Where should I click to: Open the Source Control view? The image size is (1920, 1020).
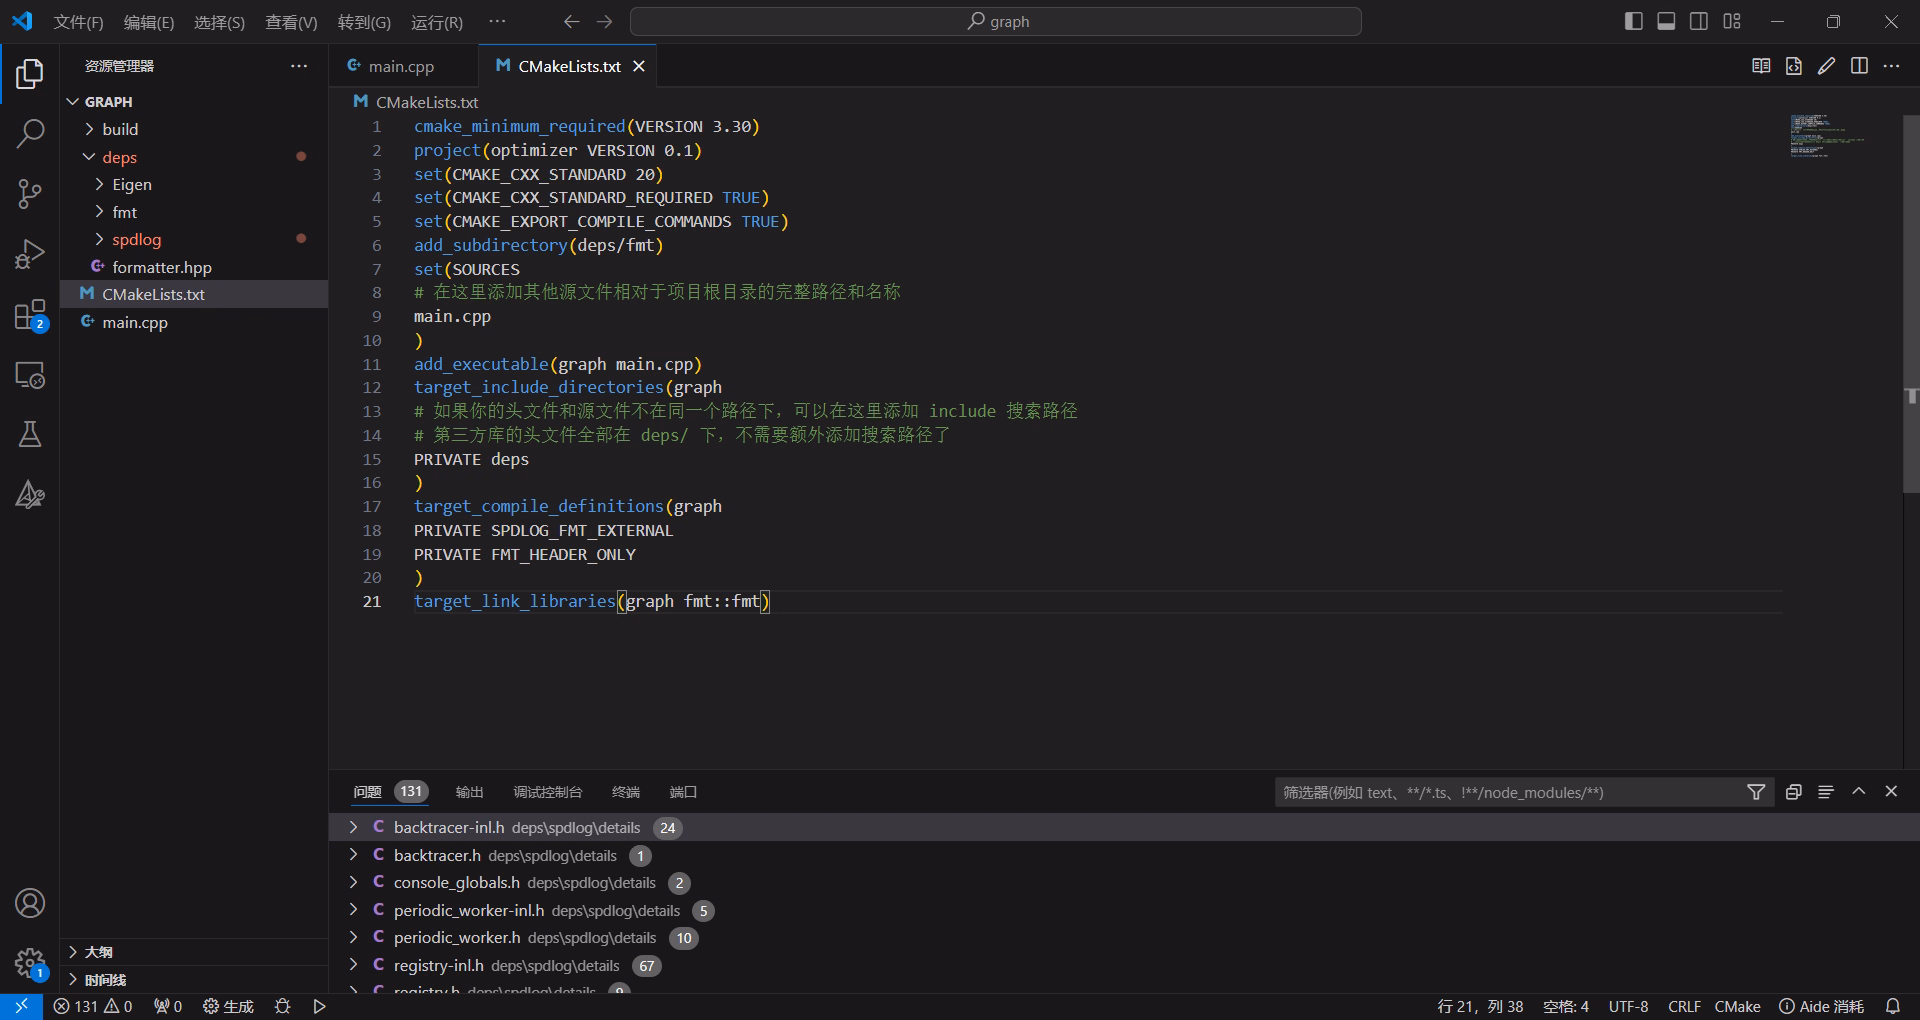coord(30,194)
